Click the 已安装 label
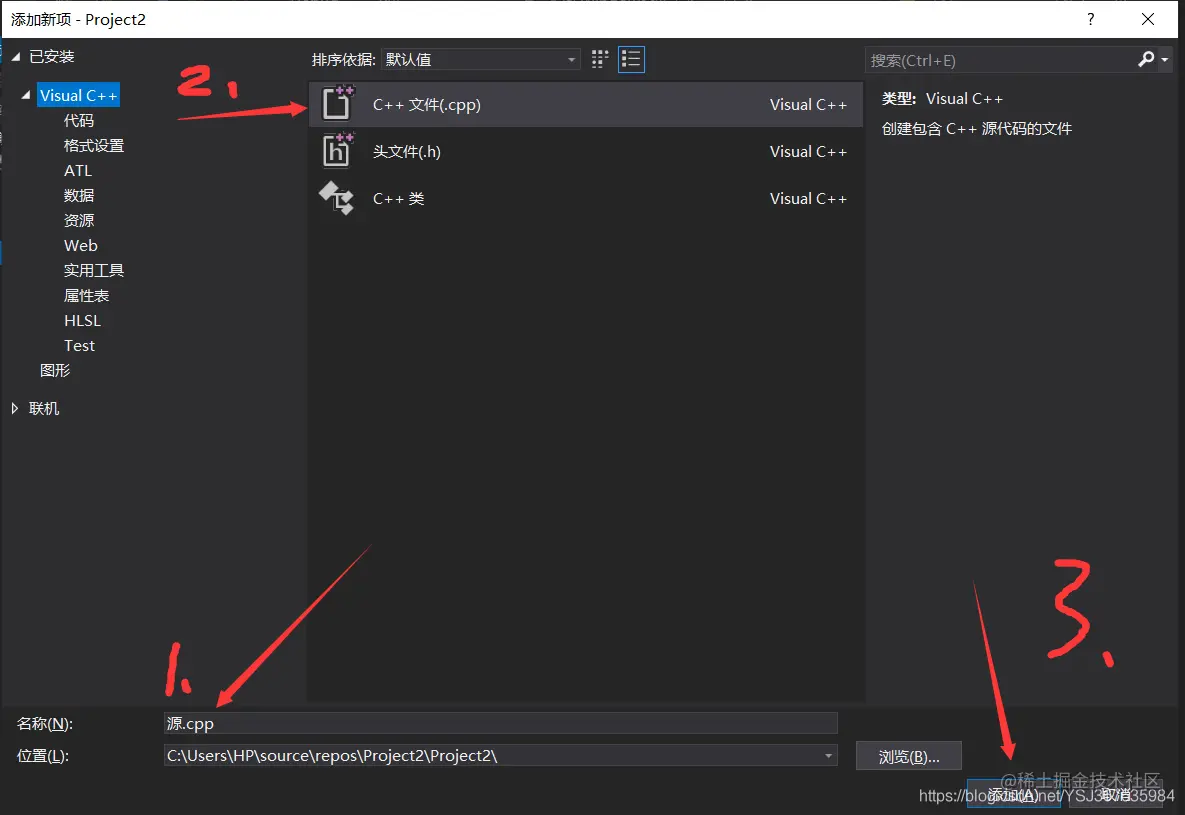1185x815 pixels. click(x=51, y=57)
